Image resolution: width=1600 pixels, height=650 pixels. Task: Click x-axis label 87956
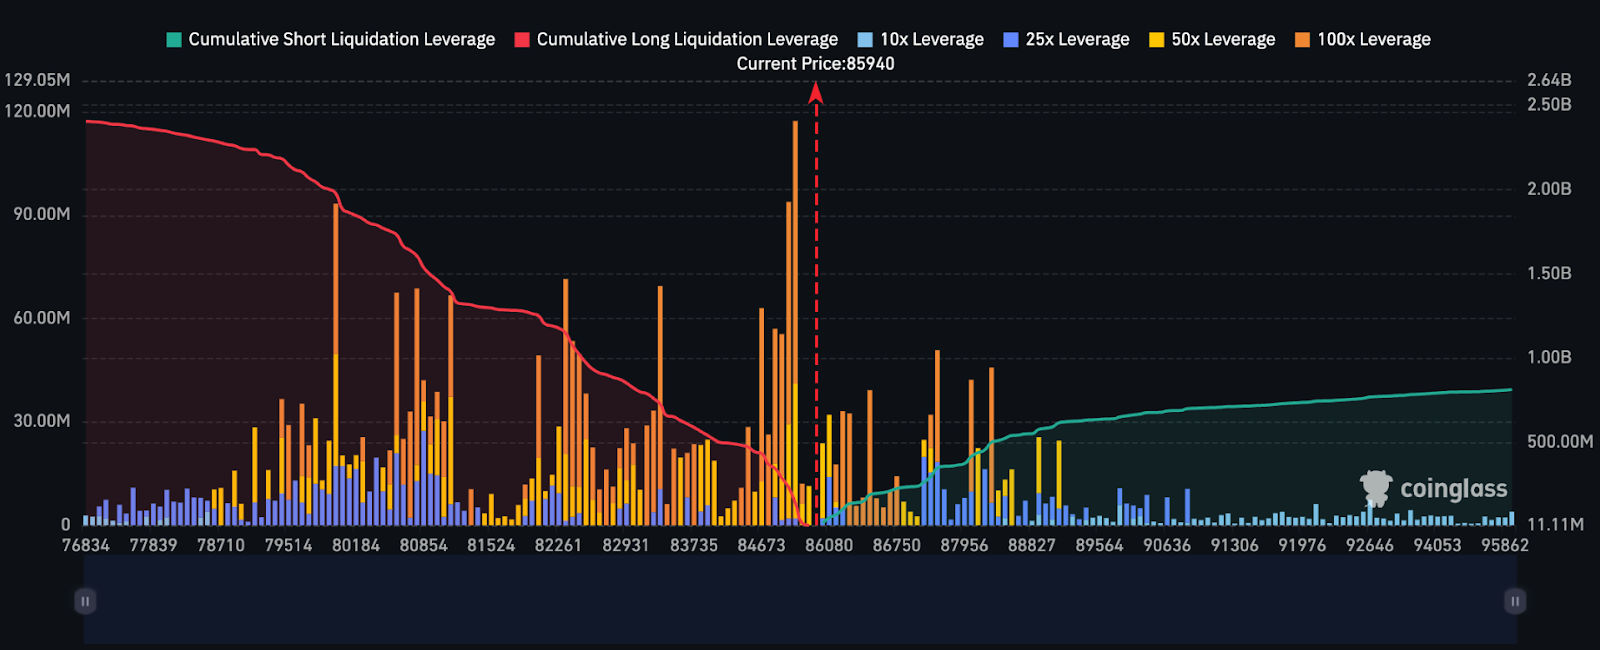964,545
